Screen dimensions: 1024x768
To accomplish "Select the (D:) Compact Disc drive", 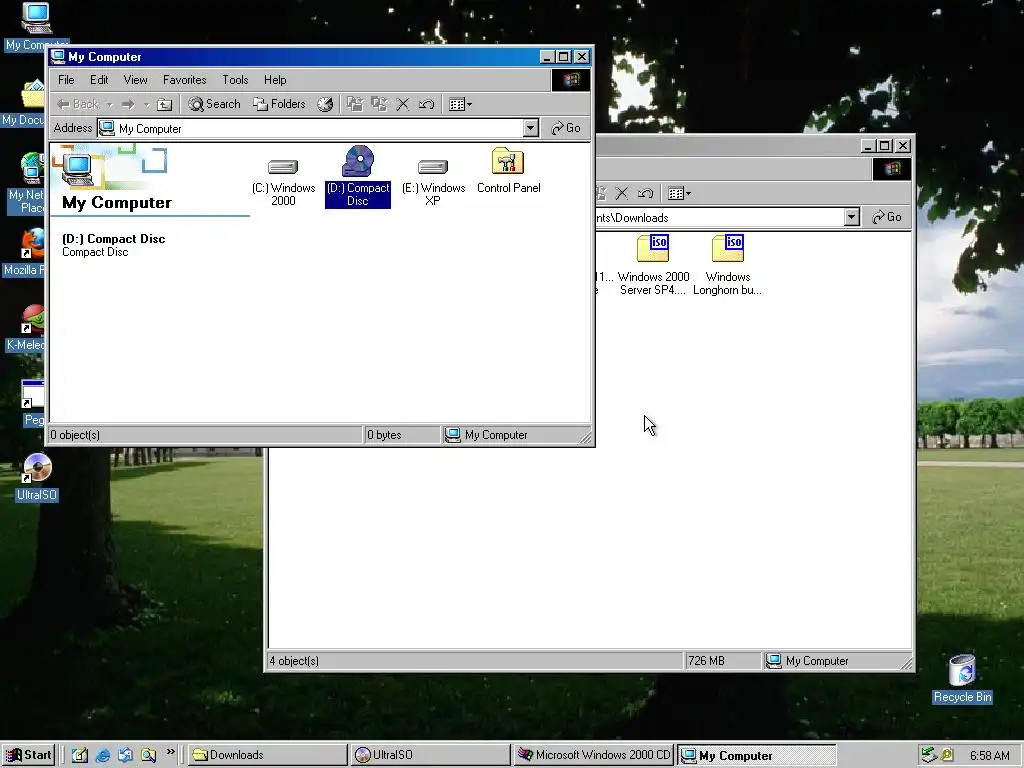I will [x=358, y=176].
